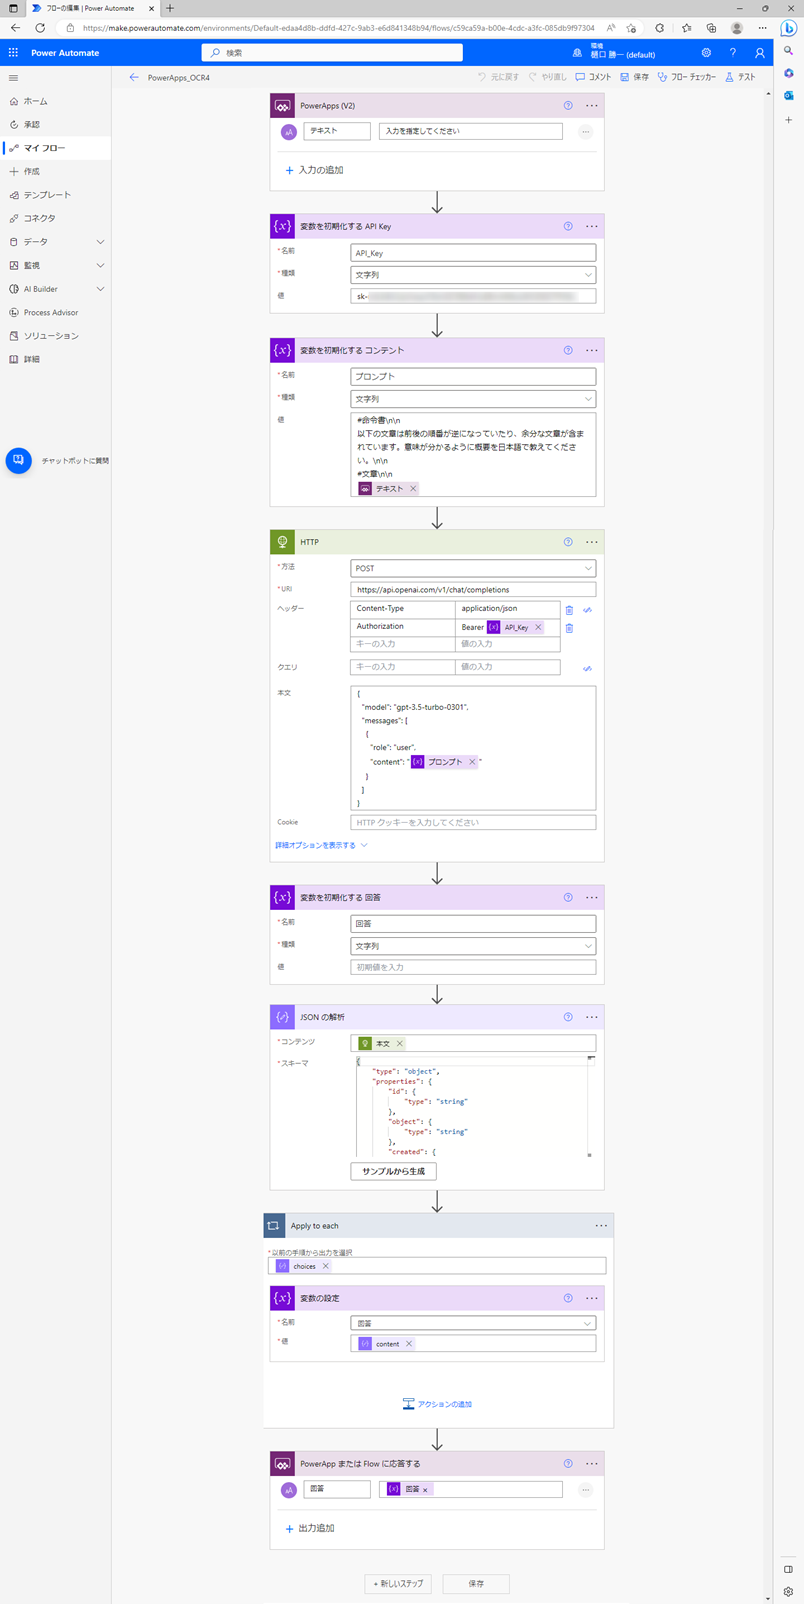Open テンプレート in the sidebar
804x1604 pixels.
point(56,195)
